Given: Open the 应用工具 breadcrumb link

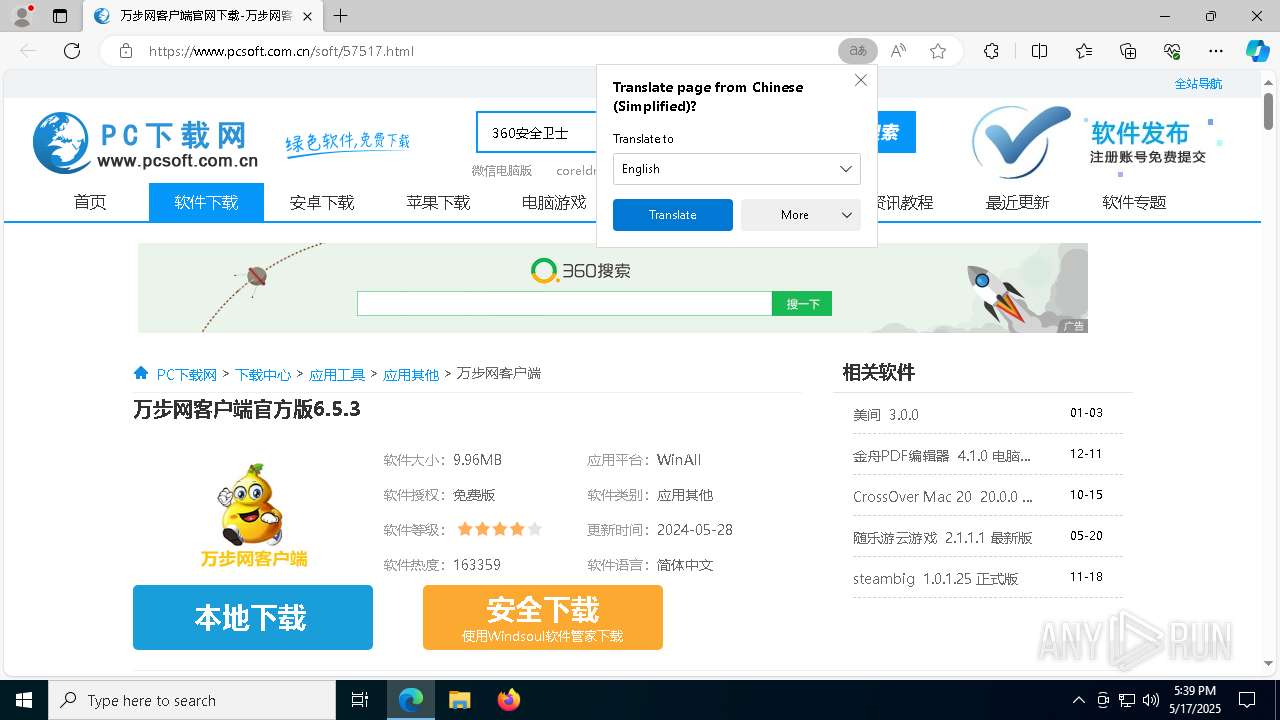Looking at the screenshot, I should pyautogui.click(x=337, y=374).
